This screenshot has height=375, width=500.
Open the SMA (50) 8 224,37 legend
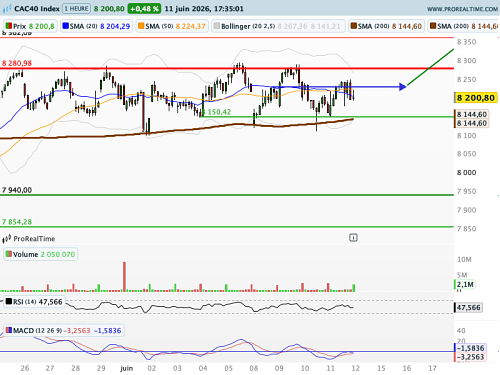coord(172,26)
